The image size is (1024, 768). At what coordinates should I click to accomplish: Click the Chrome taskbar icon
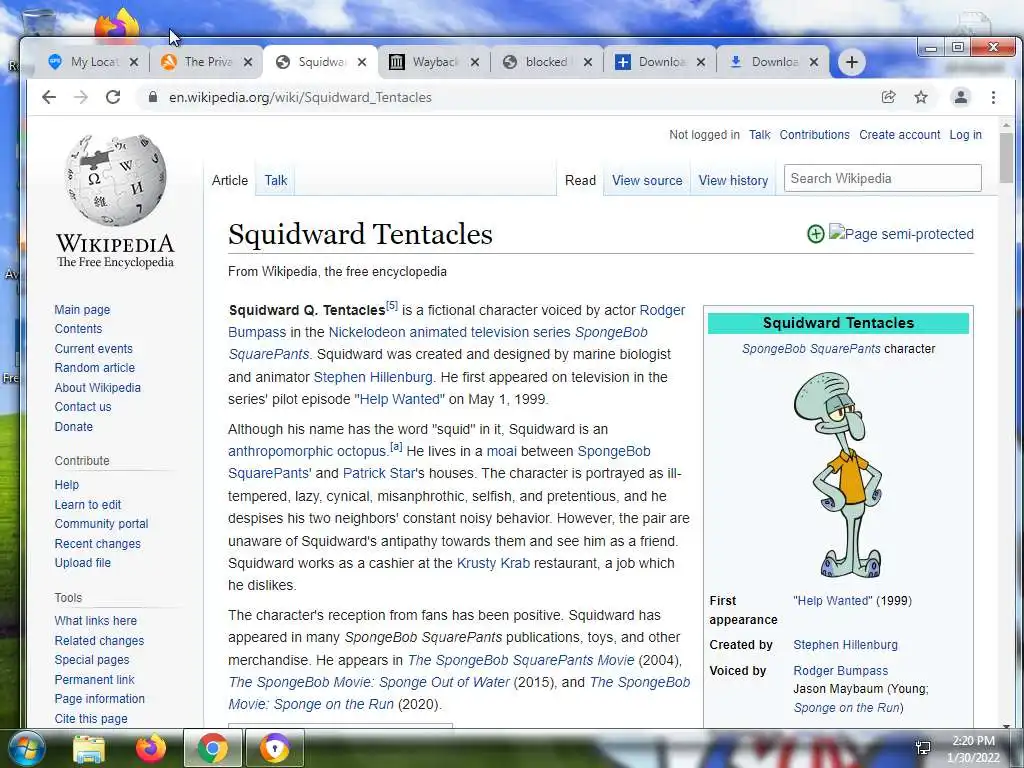click(212, 748)
